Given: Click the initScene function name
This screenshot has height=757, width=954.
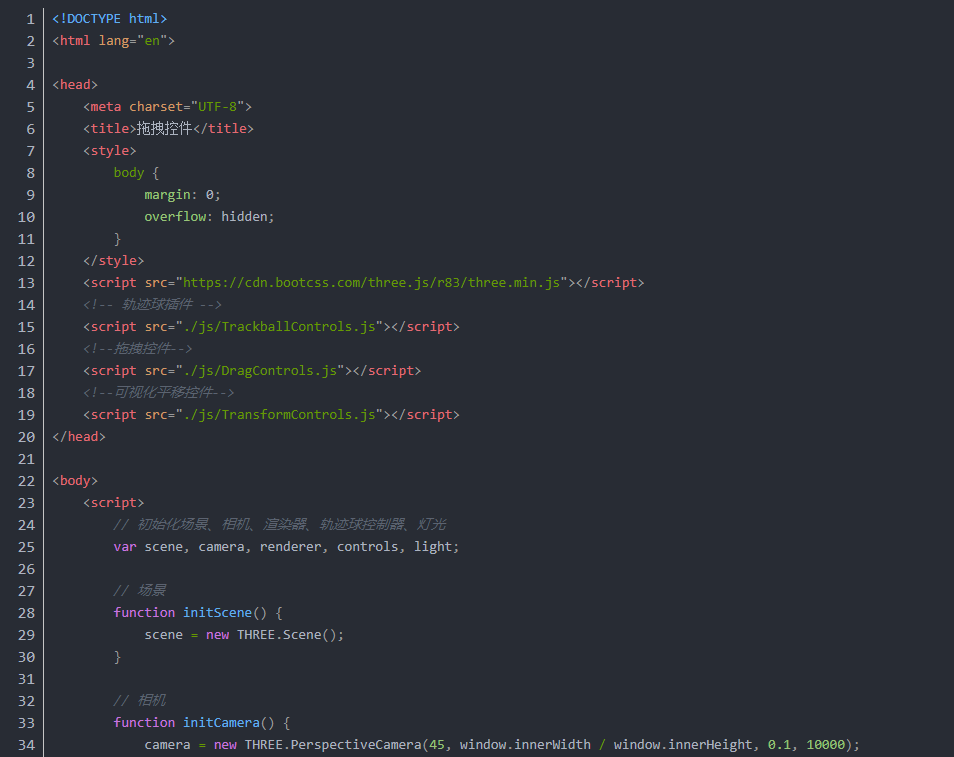Looking at the screenshot, I should click(x=217, y=612).
